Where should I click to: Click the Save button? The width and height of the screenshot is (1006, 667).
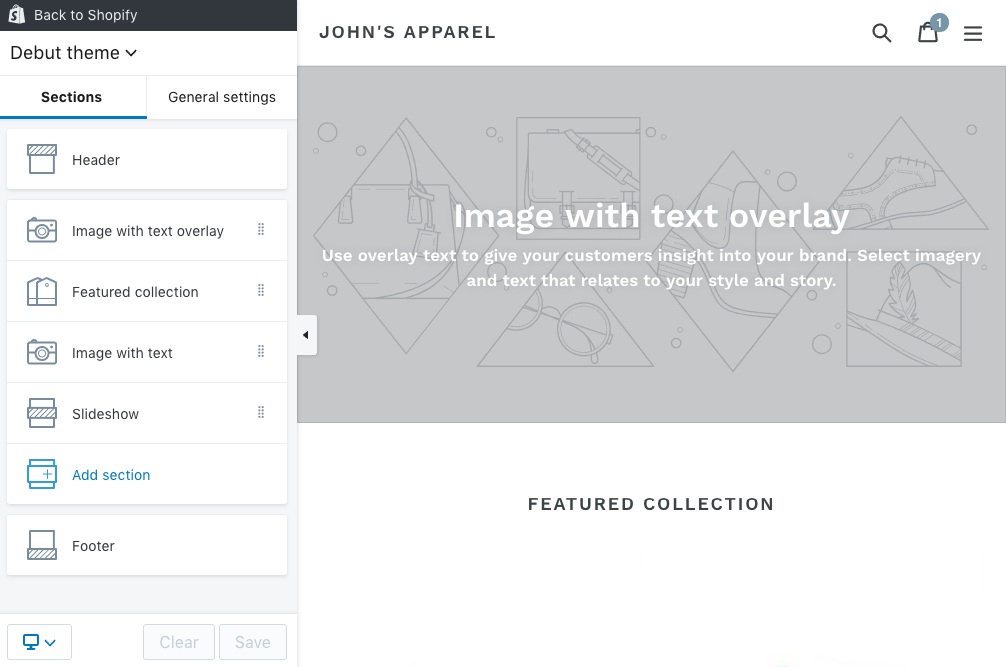tap(252, 641)
